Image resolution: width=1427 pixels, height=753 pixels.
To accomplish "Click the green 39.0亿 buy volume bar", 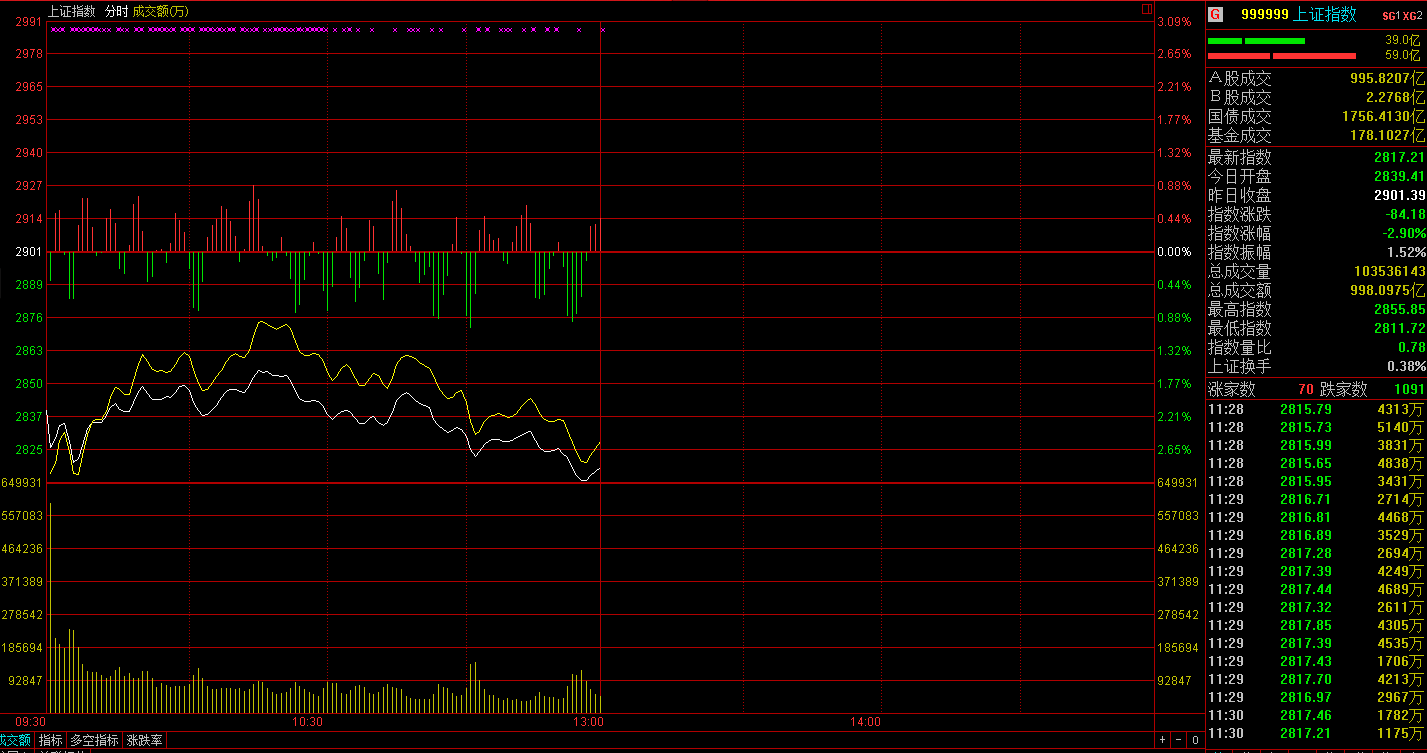I will click(1257, 41).
